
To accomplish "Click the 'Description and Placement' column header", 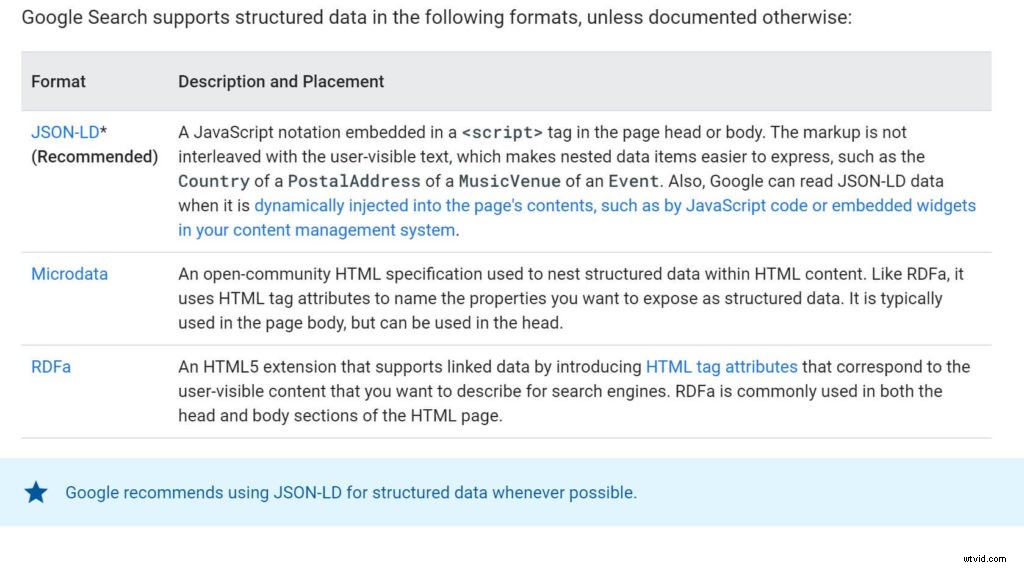I will [281, 81].
